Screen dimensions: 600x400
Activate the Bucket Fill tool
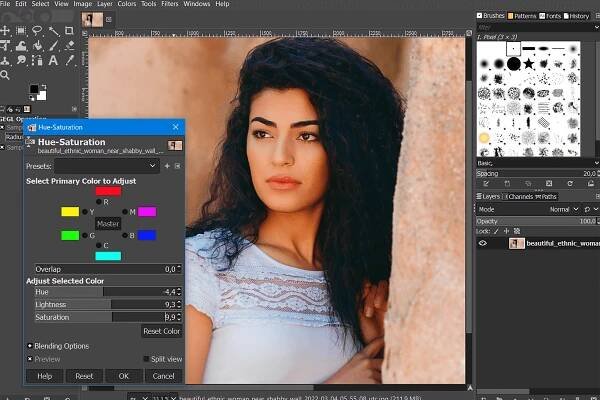point(37,45)
